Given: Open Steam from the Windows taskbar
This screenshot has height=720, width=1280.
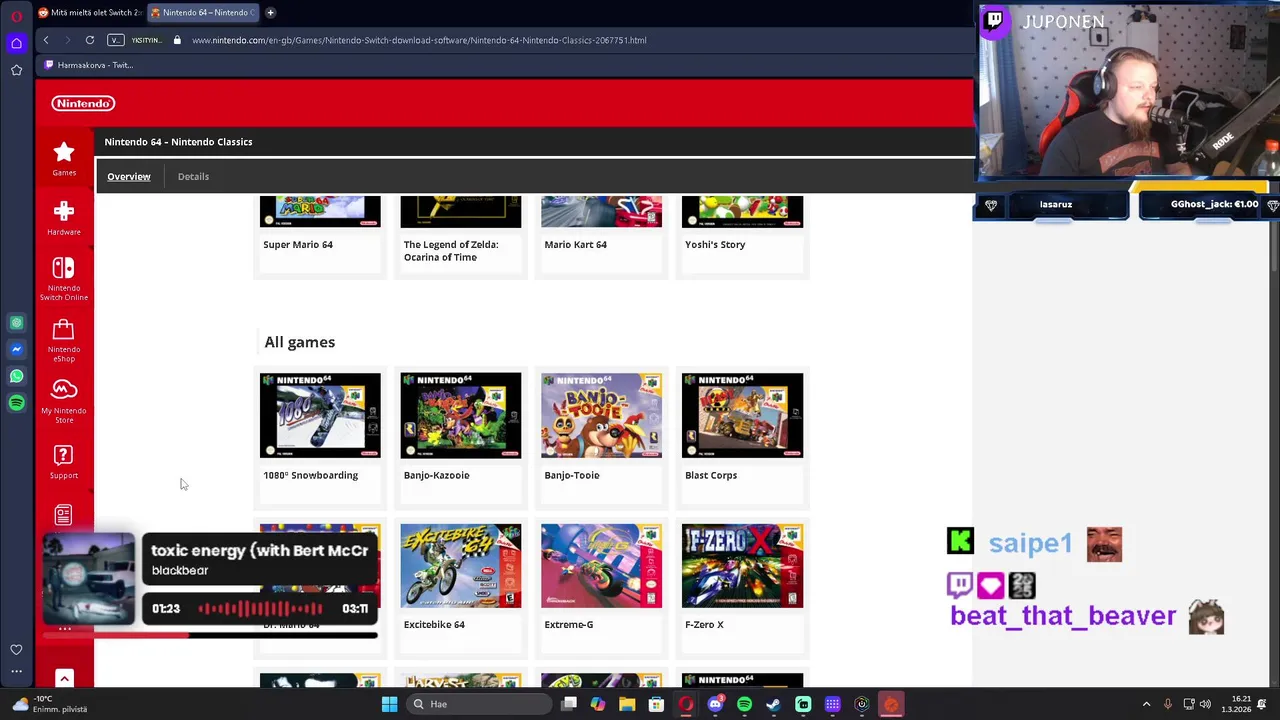Looking at the screenshot, I should 773,704.
